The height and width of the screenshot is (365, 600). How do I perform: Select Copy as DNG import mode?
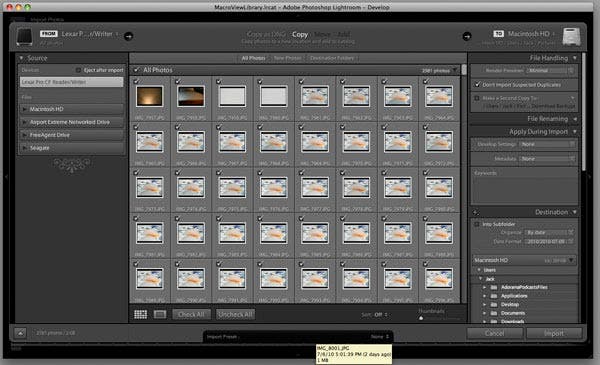266,34
